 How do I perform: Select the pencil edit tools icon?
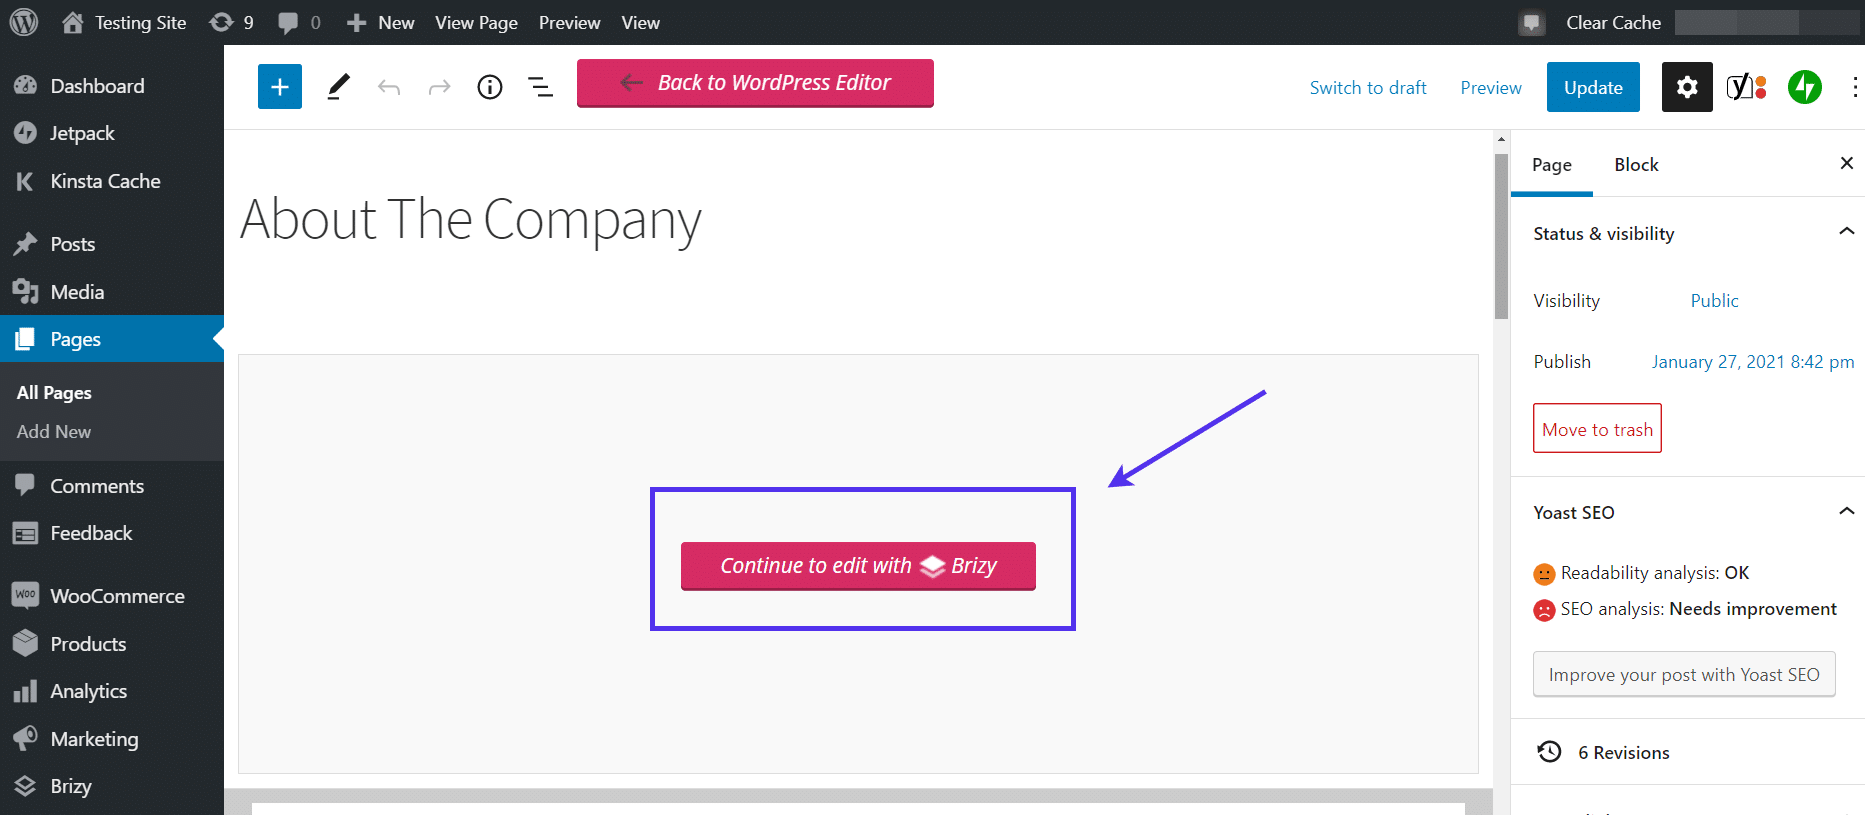pyautogui.click(x=339, y=87)
